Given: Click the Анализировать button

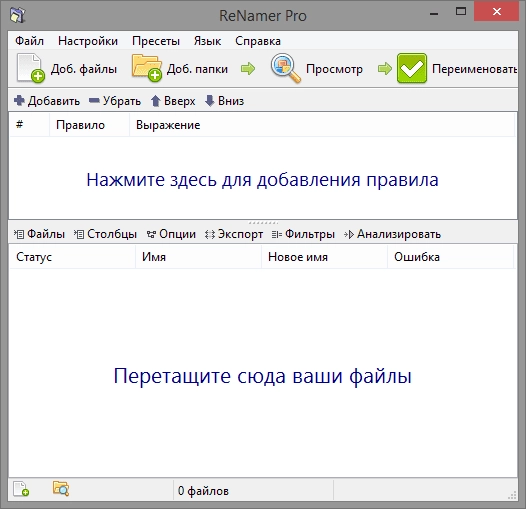Looking at the screenshot, I should (x=392, y=234).
